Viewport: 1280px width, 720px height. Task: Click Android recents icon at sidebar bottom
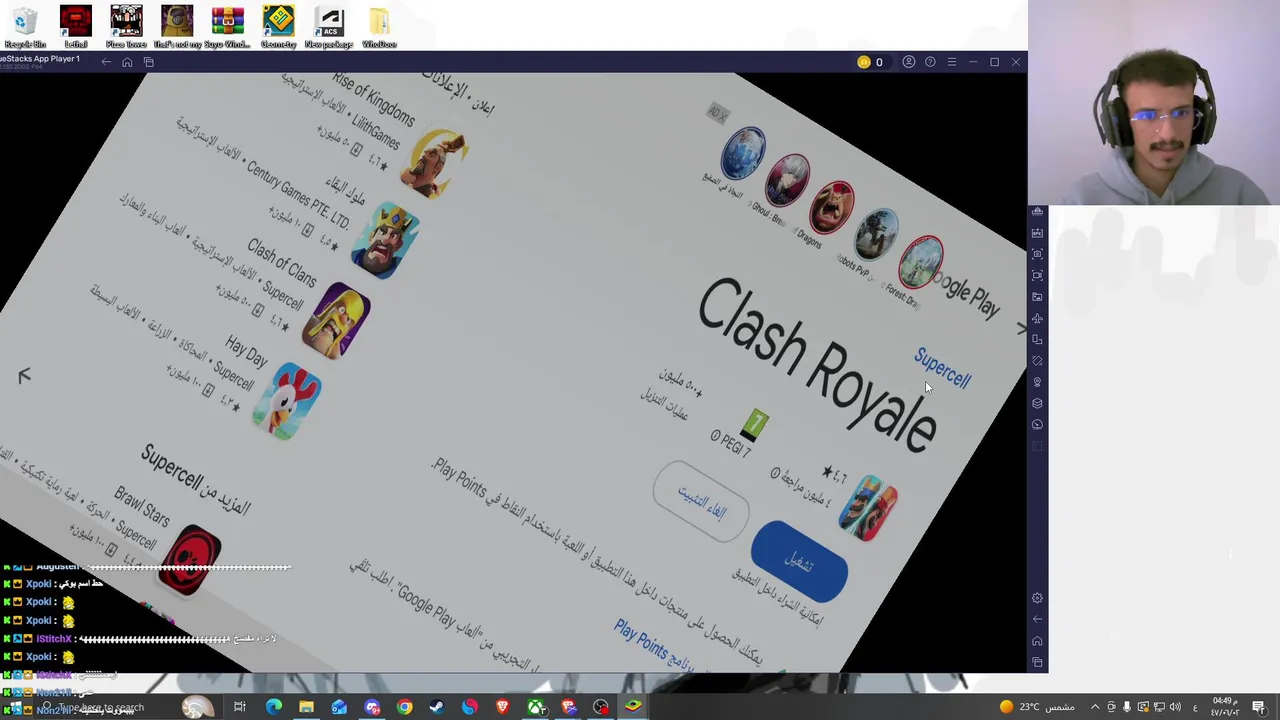pyautogui.click(x=1037, y=662)
